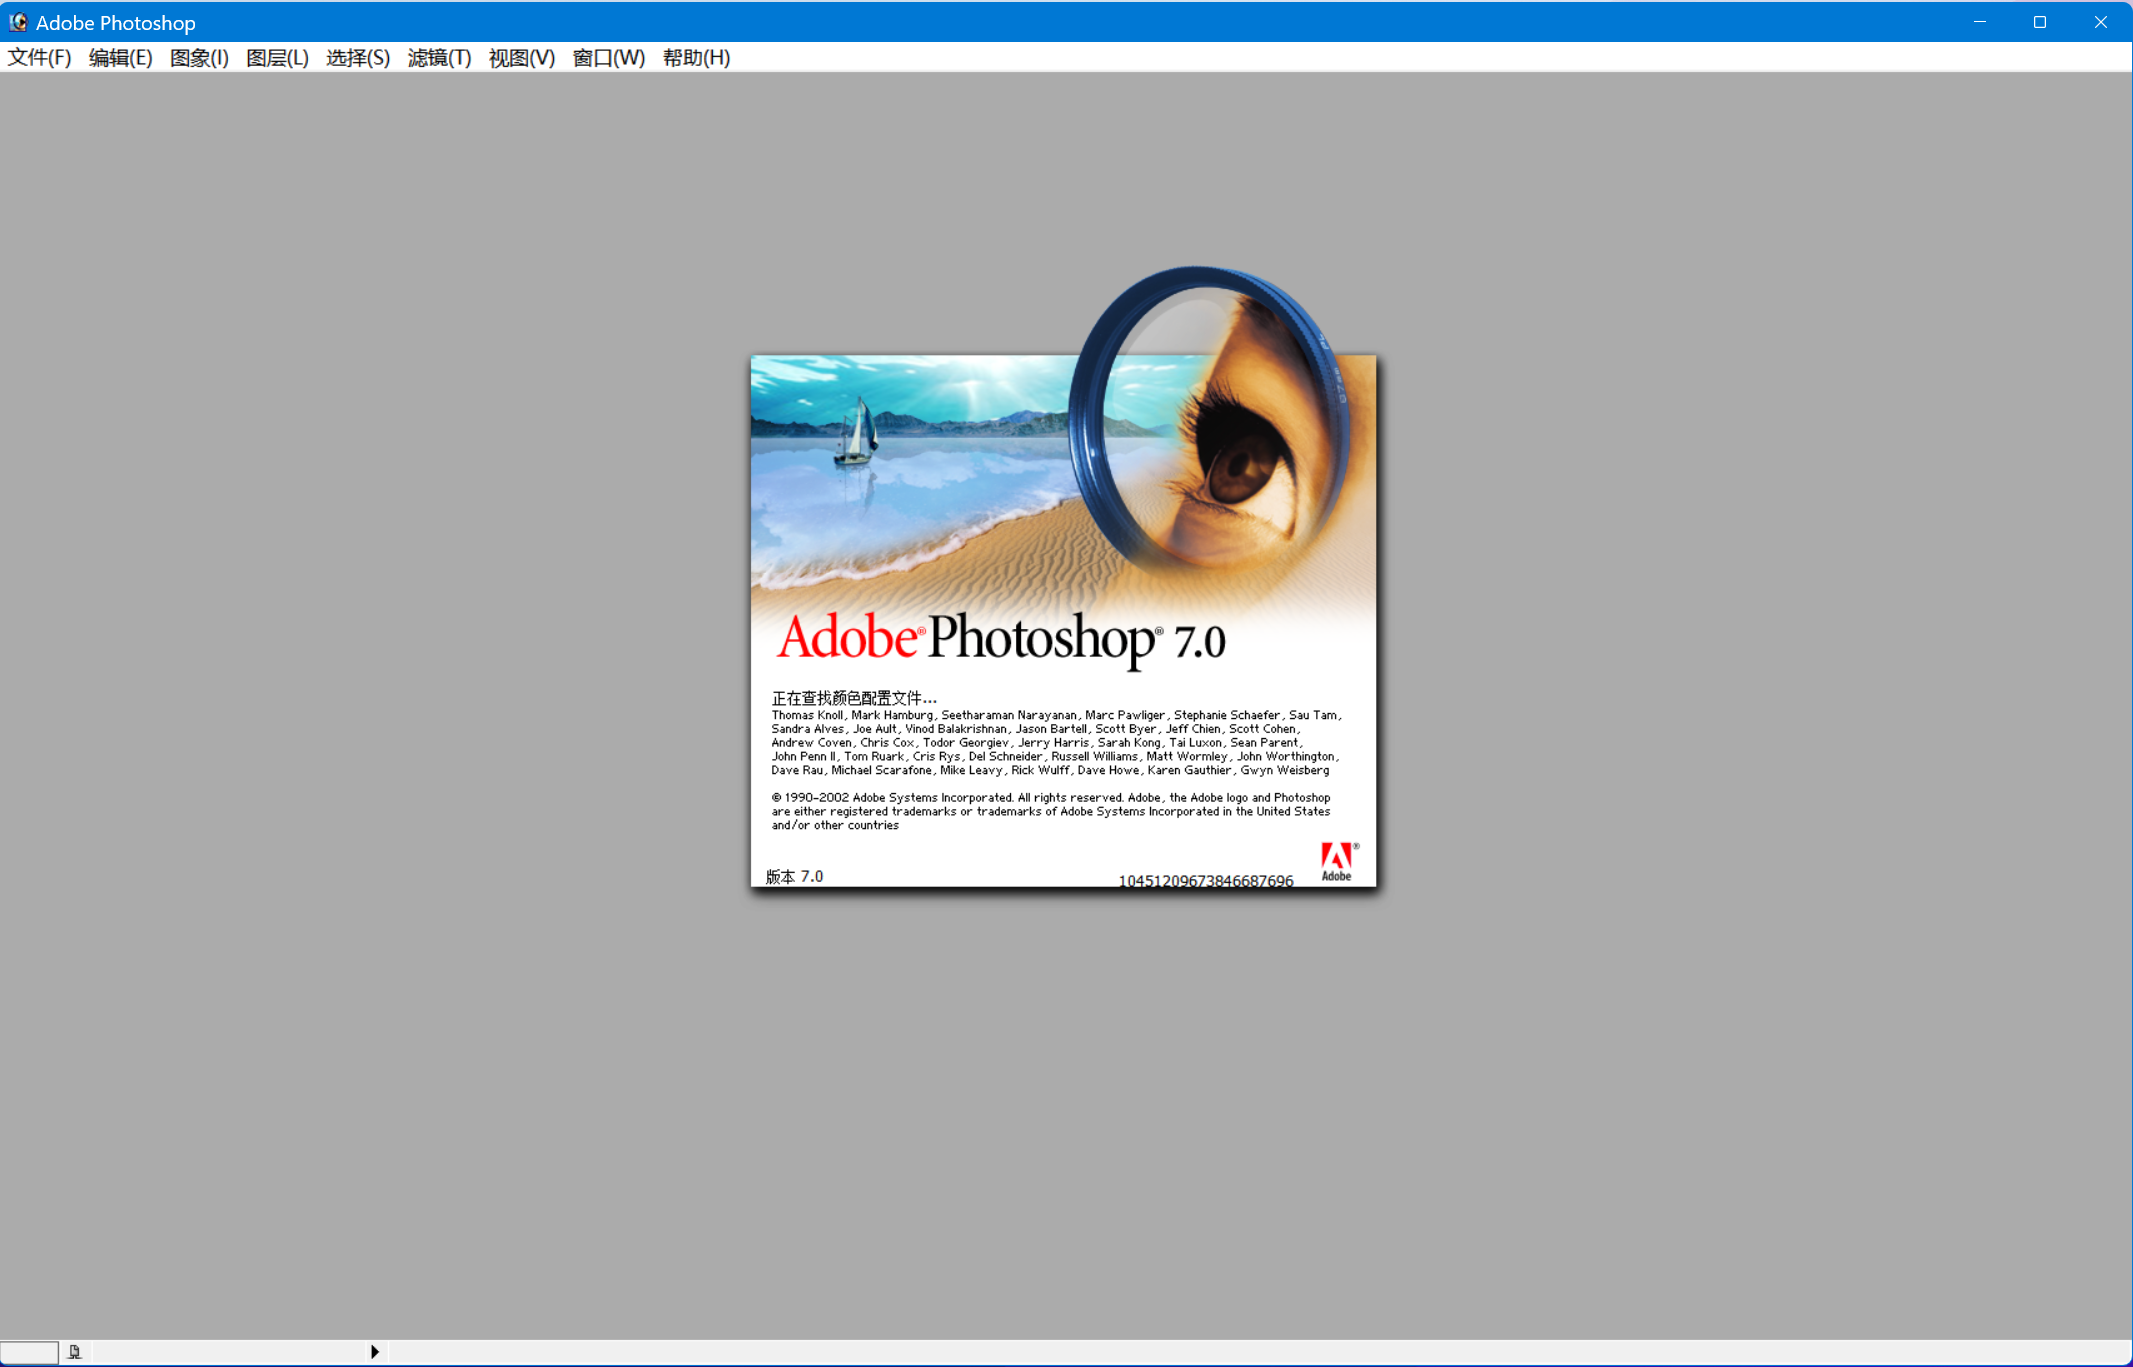Click the zoom percentage field in status bar
Screen dimensions: 2133x1367
coord(29,1352)
